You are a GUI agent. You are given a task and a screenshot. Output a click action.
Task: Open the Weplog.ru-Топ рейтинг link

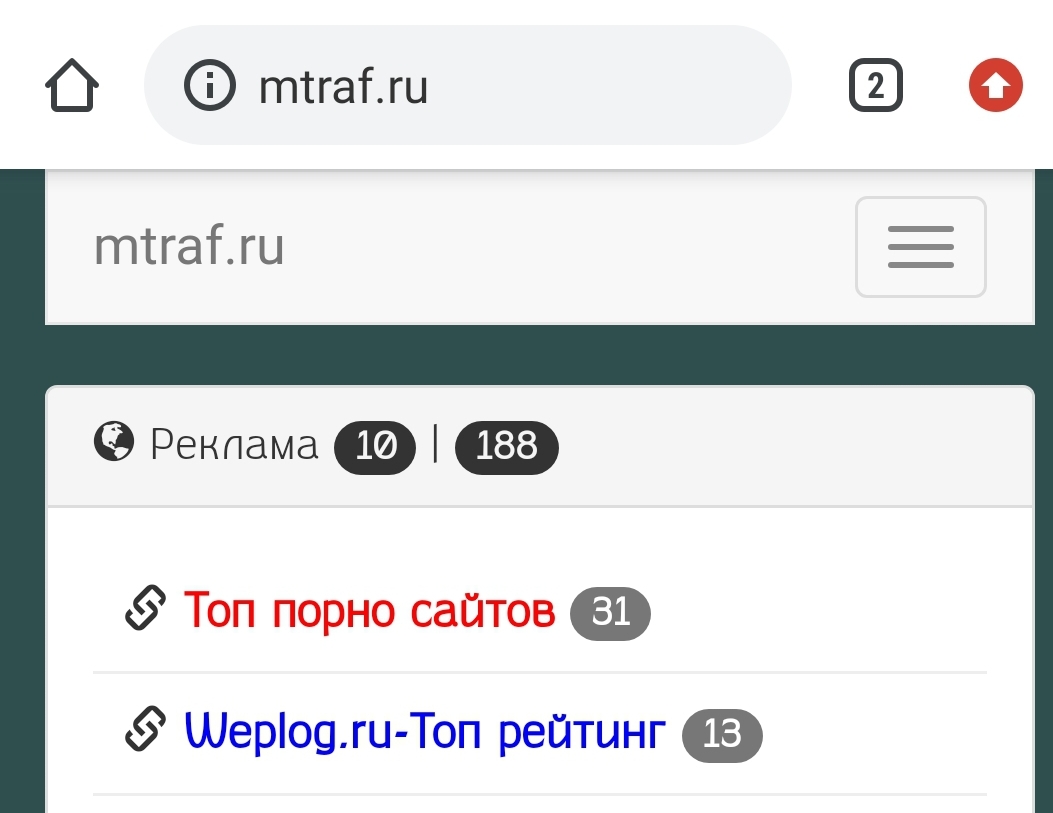point(425,731)
